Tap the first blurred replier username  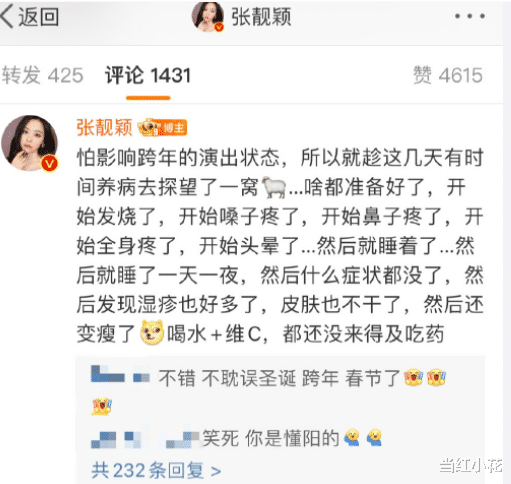(120, 375)
